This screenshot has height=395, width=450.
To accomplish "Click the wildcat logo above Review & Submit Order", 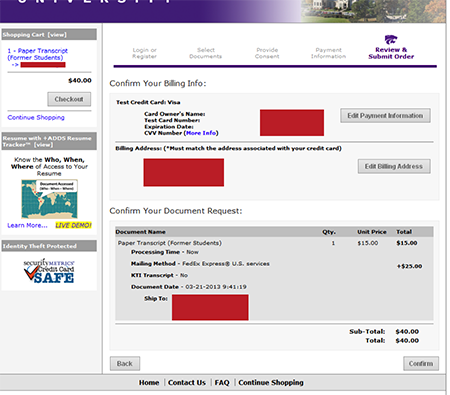I will click(x=391, y=40).
